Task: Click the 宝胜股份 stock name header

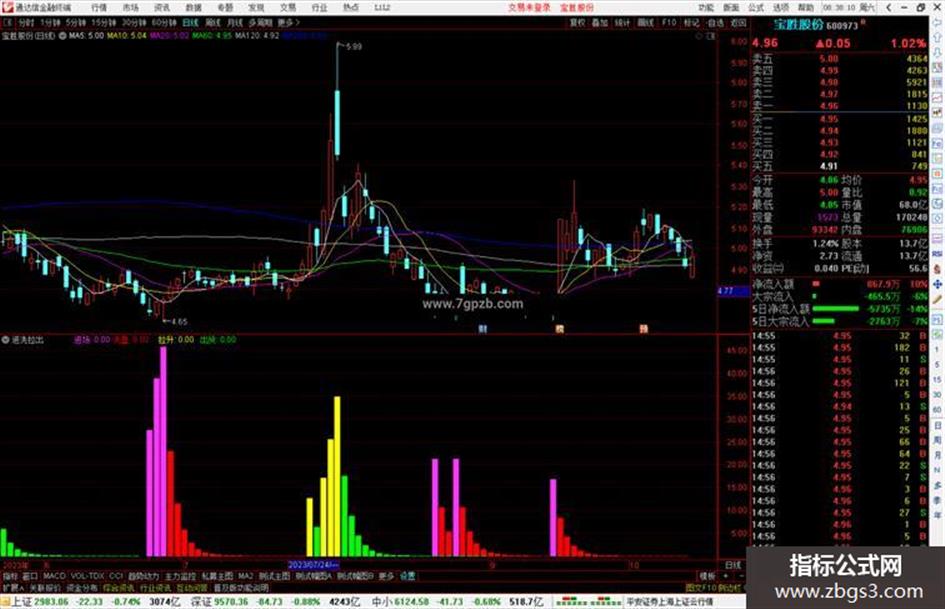Action: click(798, 25)
